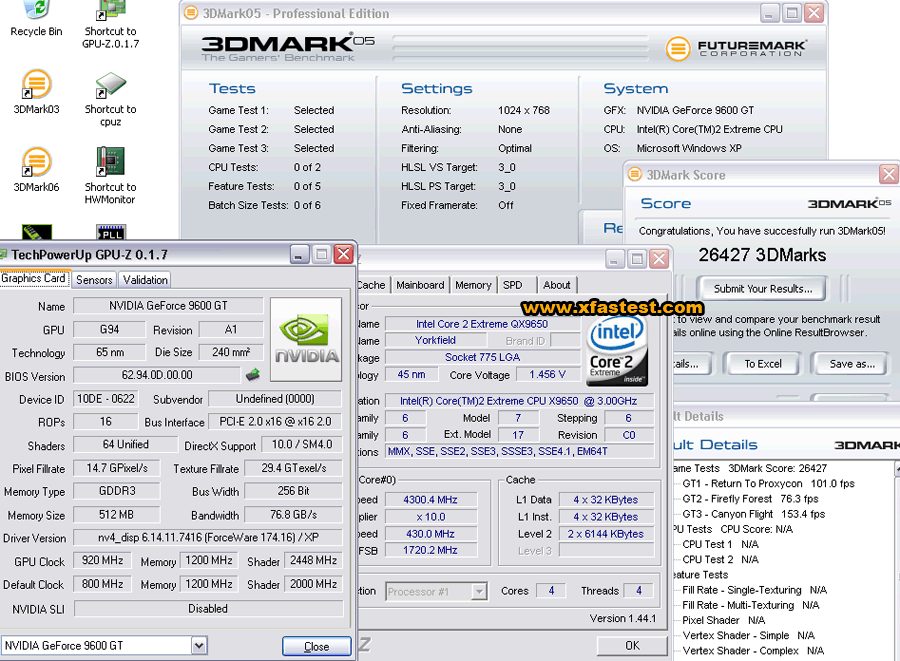Image resolution: width=900 pixels, height=661 pixels.
Task: Switch to the Memory tab in CPU-Z
Action: [x=473, y=285]
